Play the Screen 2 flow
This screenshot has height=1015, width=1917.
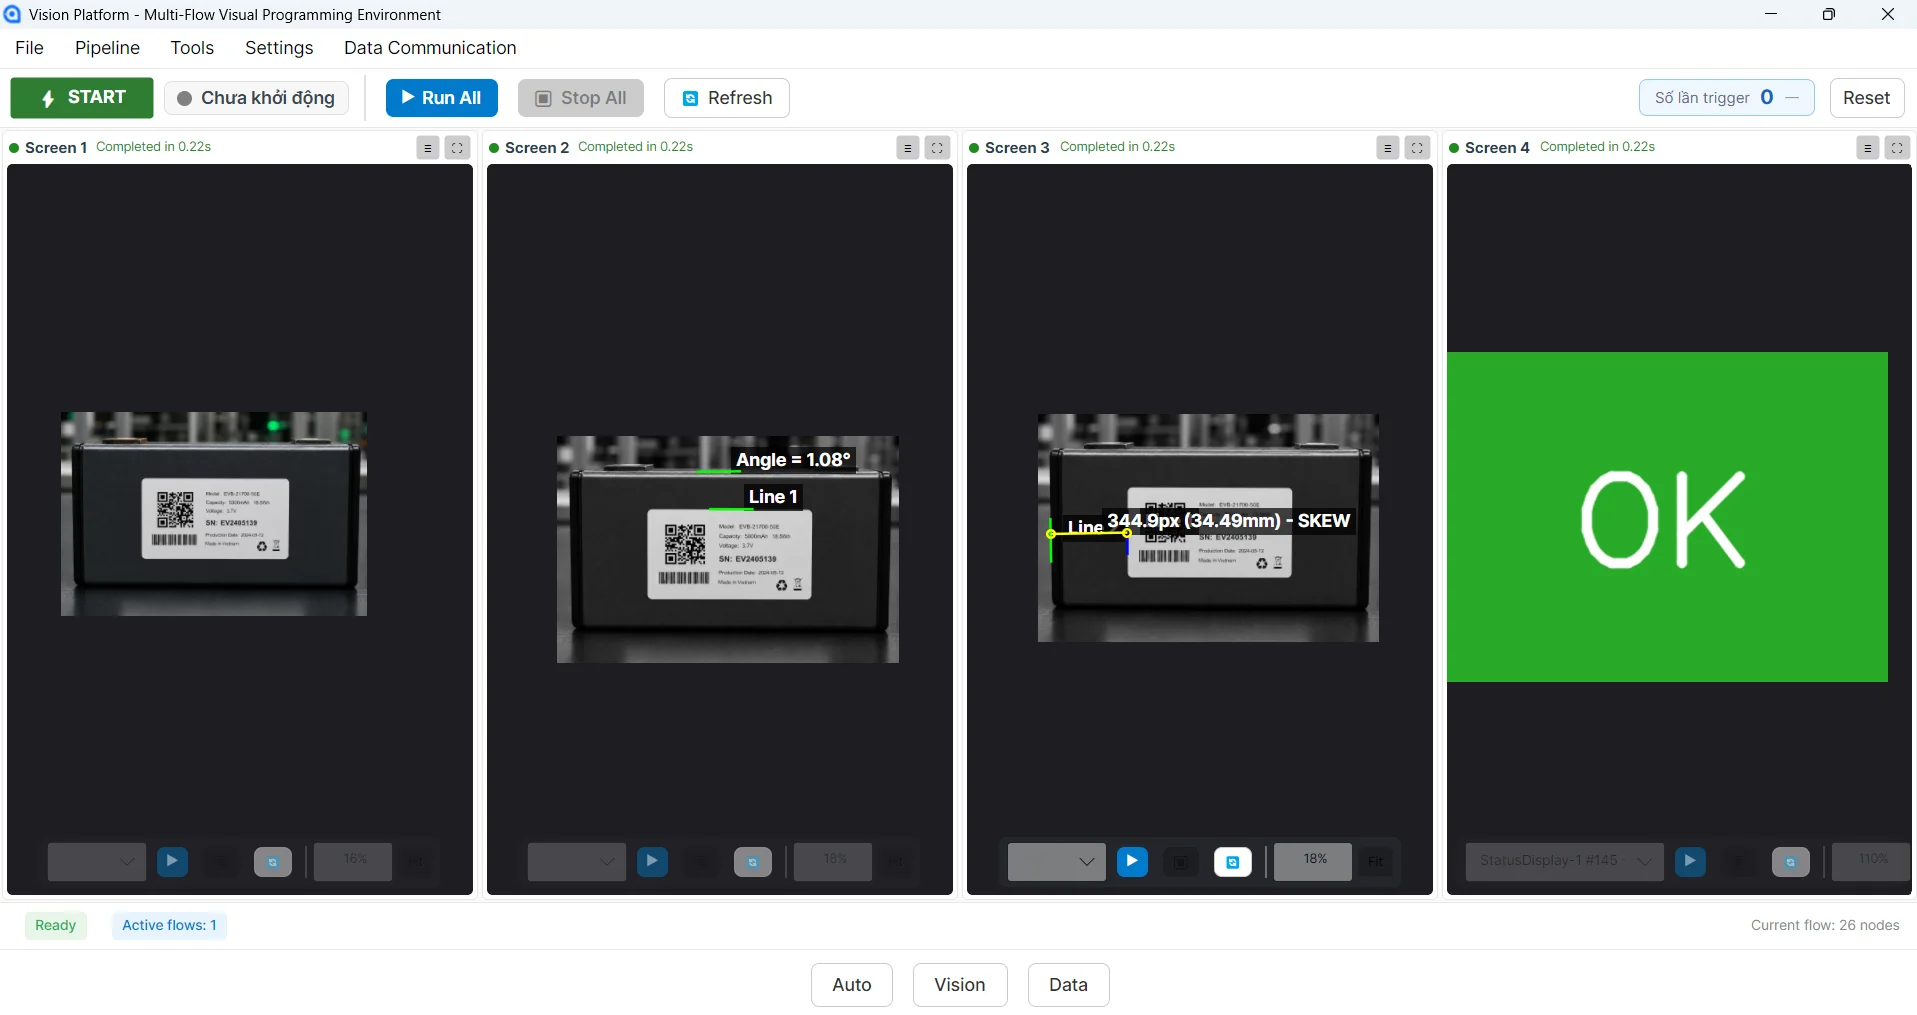click(x=652, y=861)
